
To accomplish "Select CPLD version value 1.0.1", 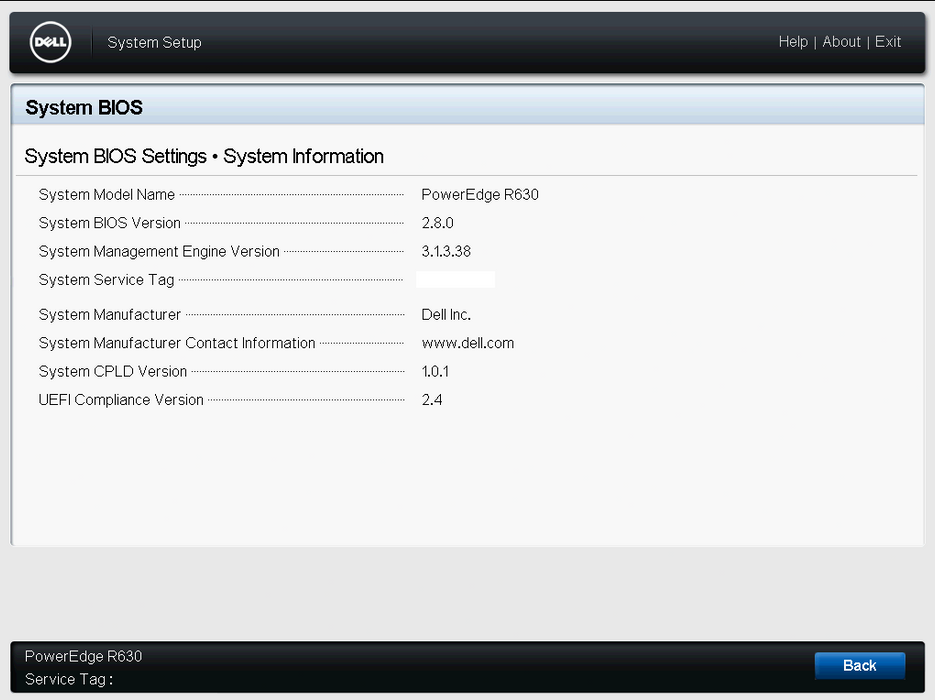I will (x=435, y=371).
